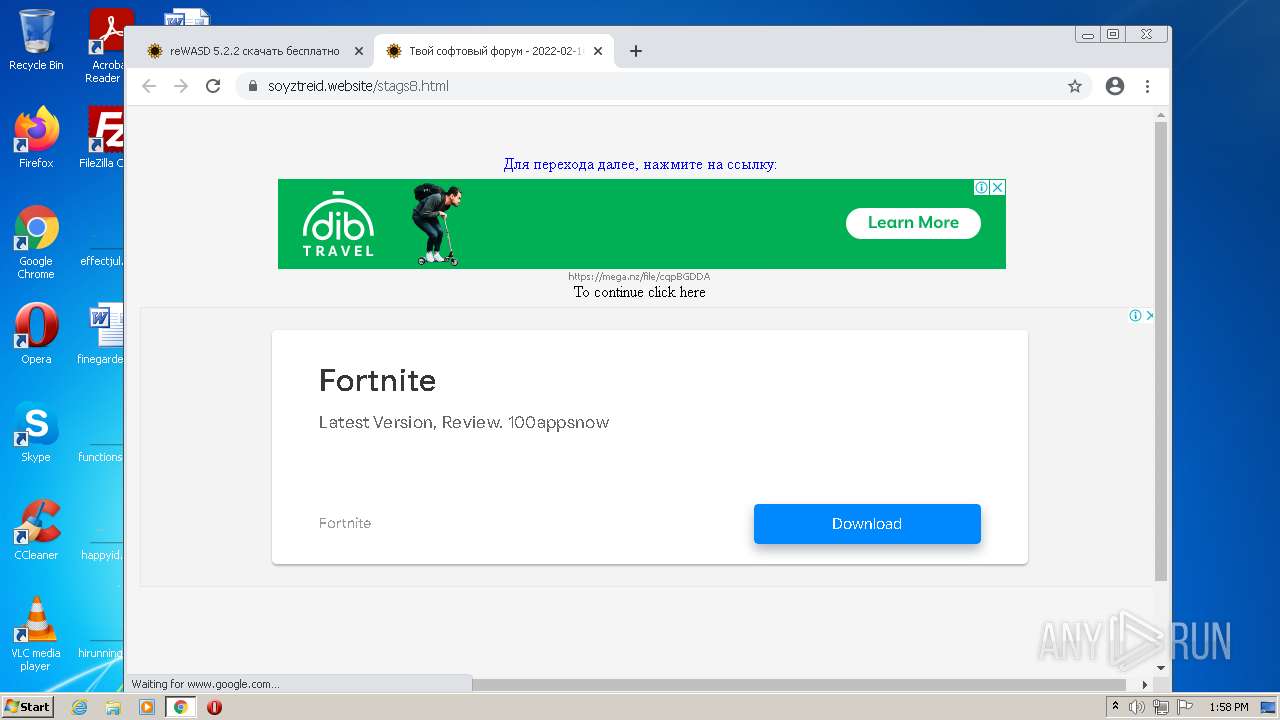Image resolution: width=1280 pixels, height=720 pixels.
Task: Close the reWASD 5.2.2 tab
Action: click(x=359, y=51)
